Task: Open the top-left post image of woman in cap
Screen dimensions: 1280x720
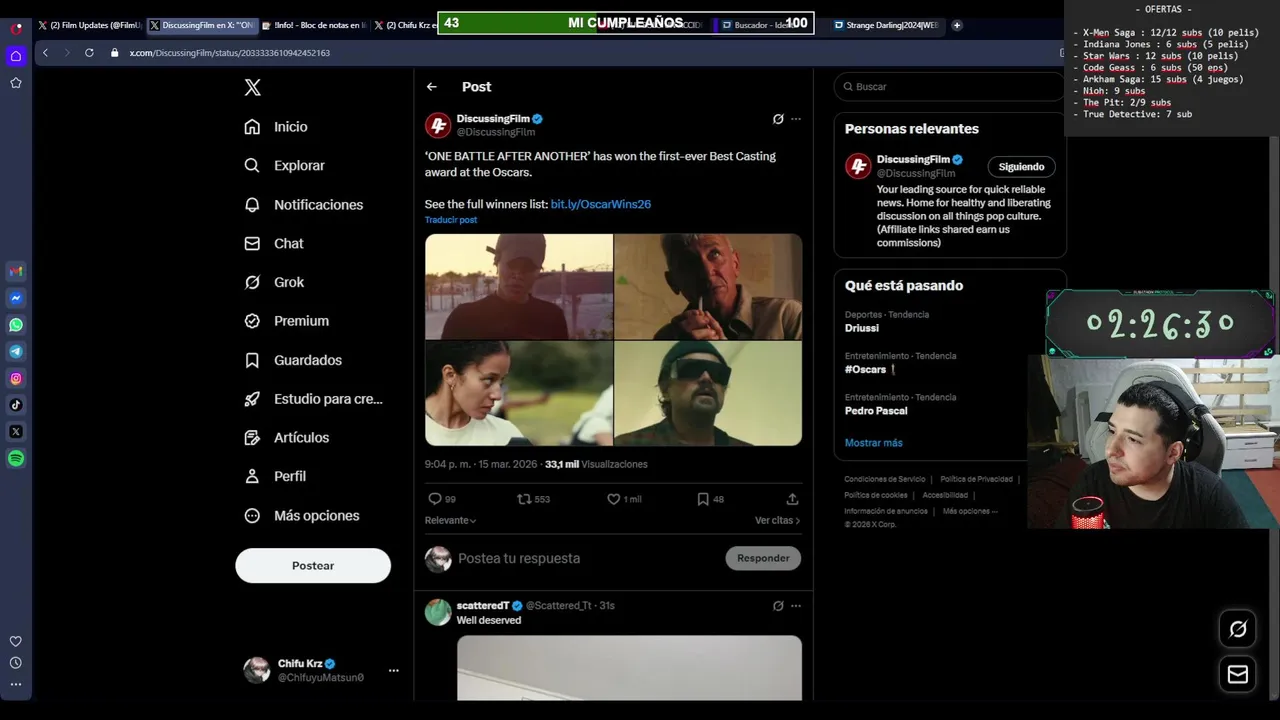Action: 519,287
